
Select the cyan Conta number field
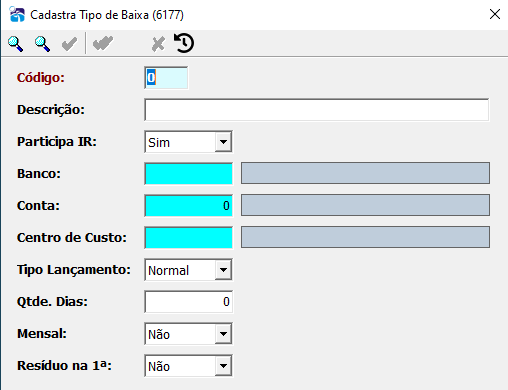point(188,206)
